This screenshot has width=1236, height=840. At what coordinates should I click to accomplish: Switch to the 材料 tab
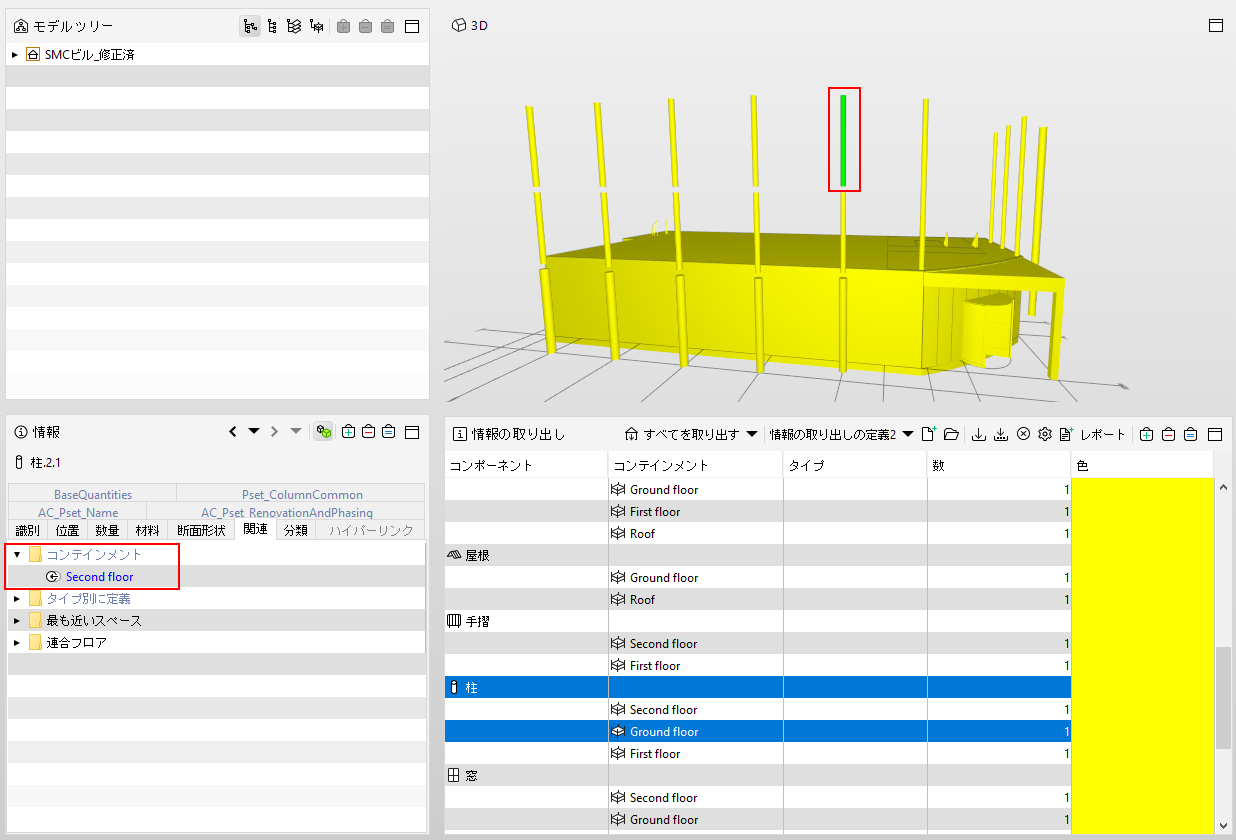[147, 530]
